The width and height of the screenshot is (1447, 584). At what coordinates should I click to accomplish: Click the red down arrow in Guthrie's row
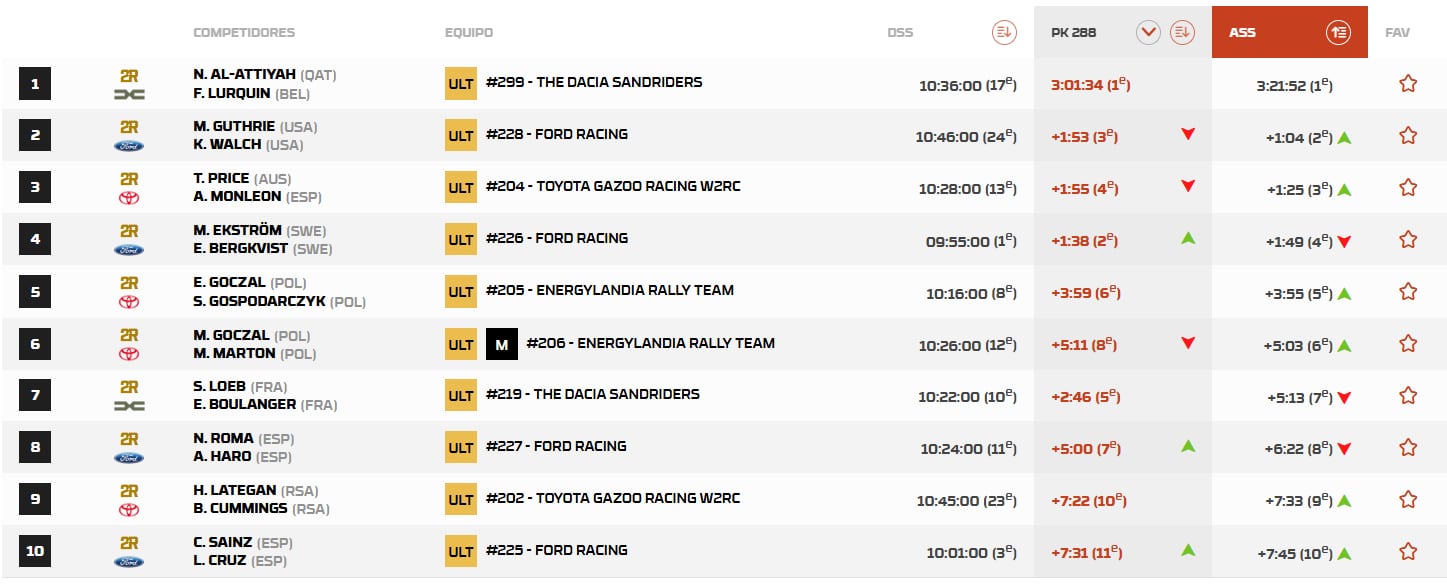(x=1188, y=134)
